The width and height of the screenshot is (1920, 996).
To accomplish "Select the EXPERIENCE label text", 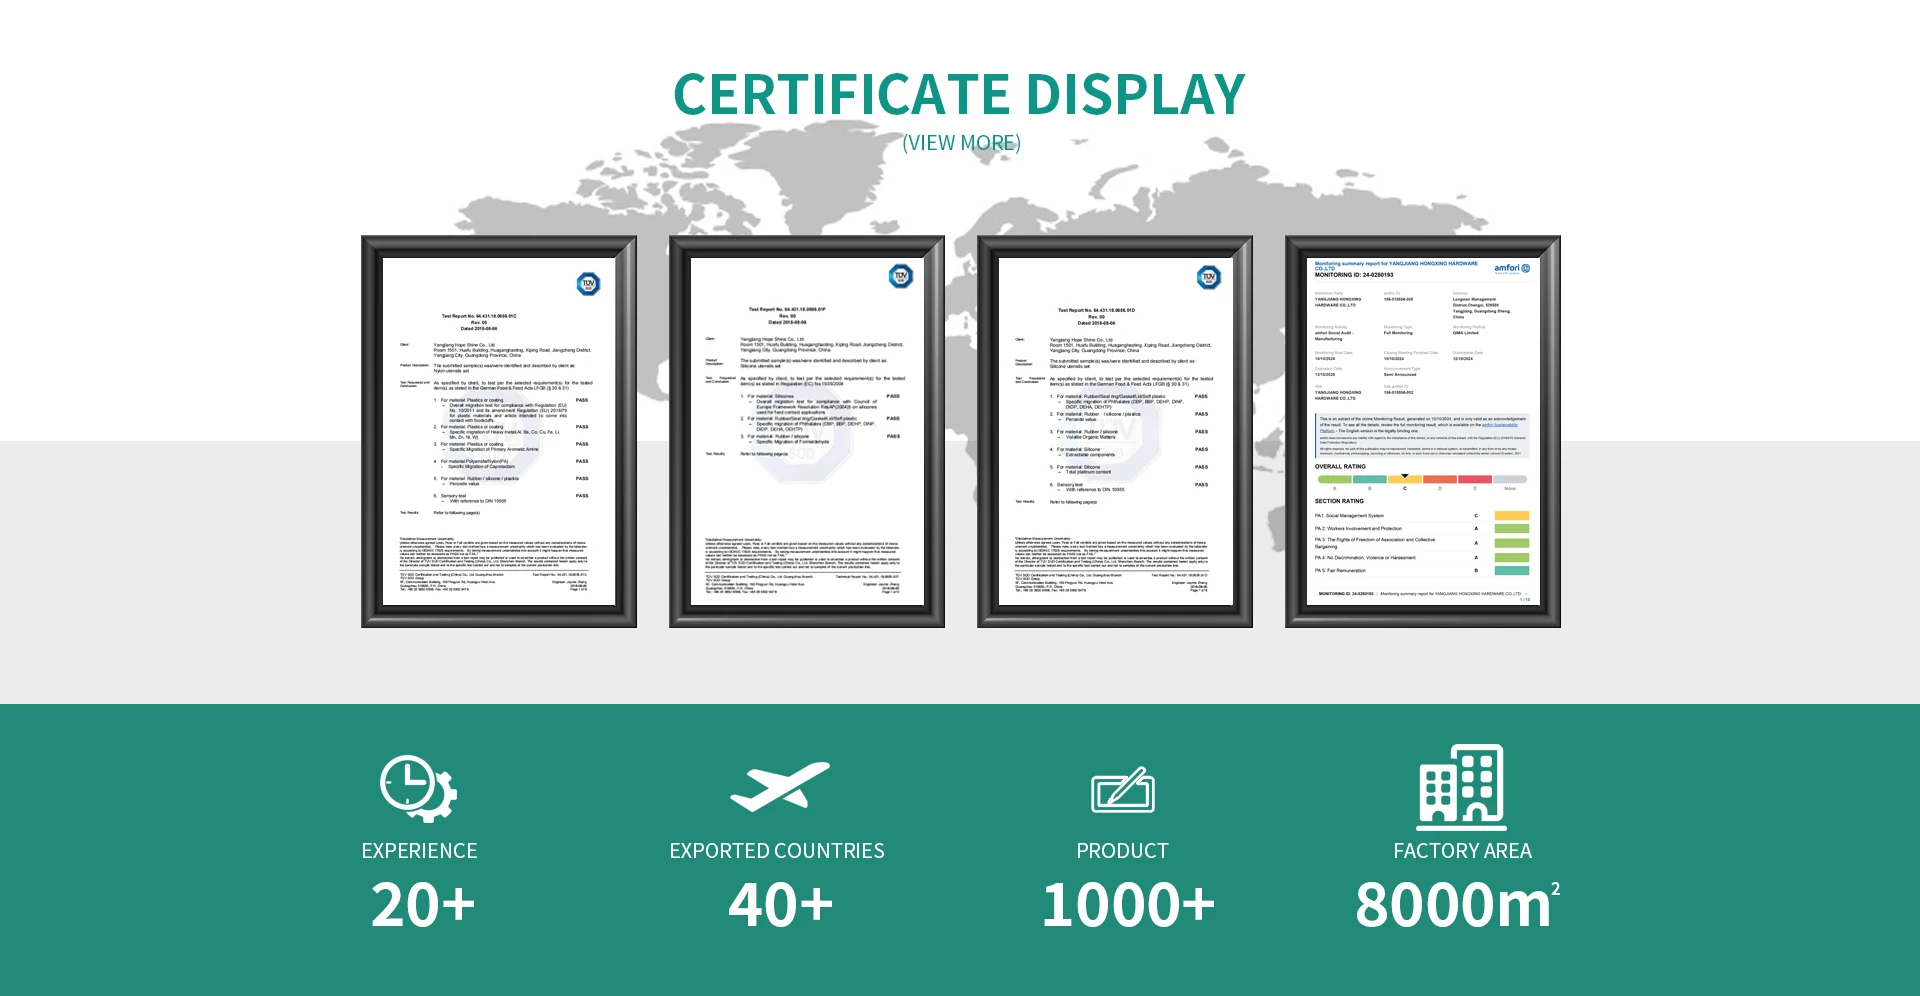I will pyautogui.click(x=419, y=851).
